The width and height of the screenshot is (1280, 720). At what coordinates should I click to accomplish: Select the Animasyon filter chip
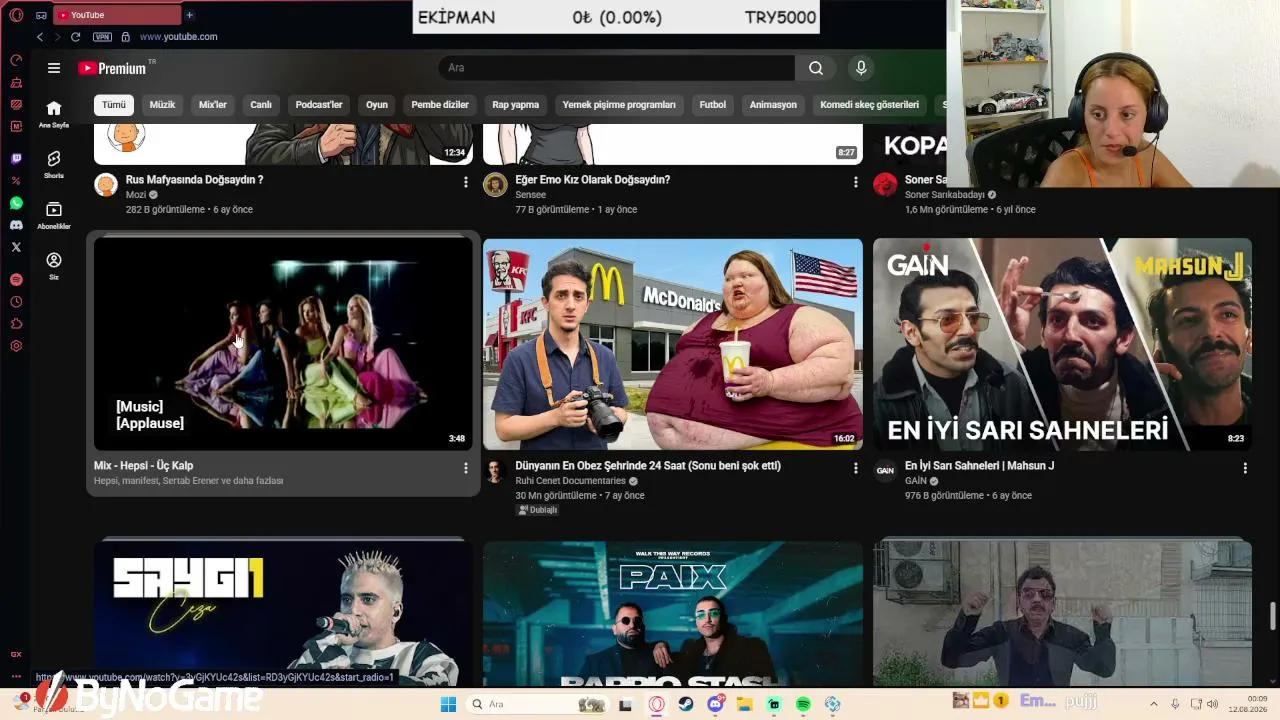(773, 105)
